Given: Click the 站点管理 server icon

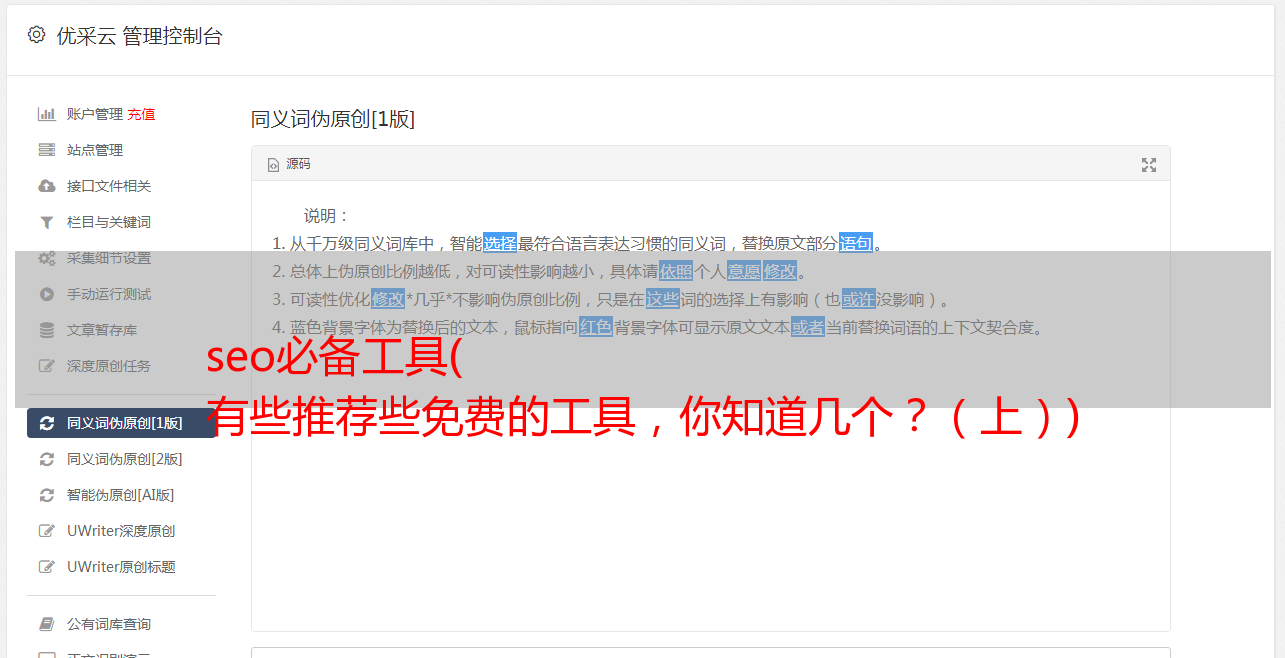Looking at the screenshot, I should (46, 150).
